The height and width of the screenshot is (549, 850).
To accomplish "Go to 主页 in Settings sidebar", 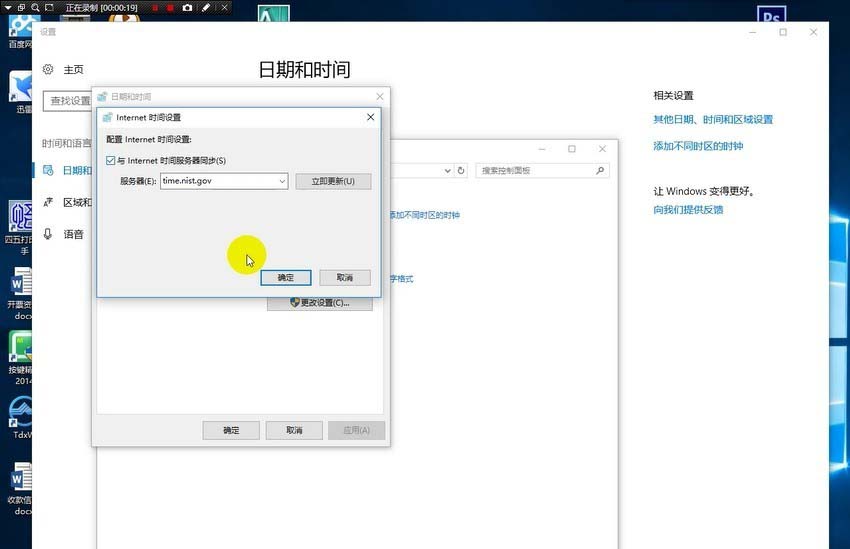I will (x=73, y=69).
